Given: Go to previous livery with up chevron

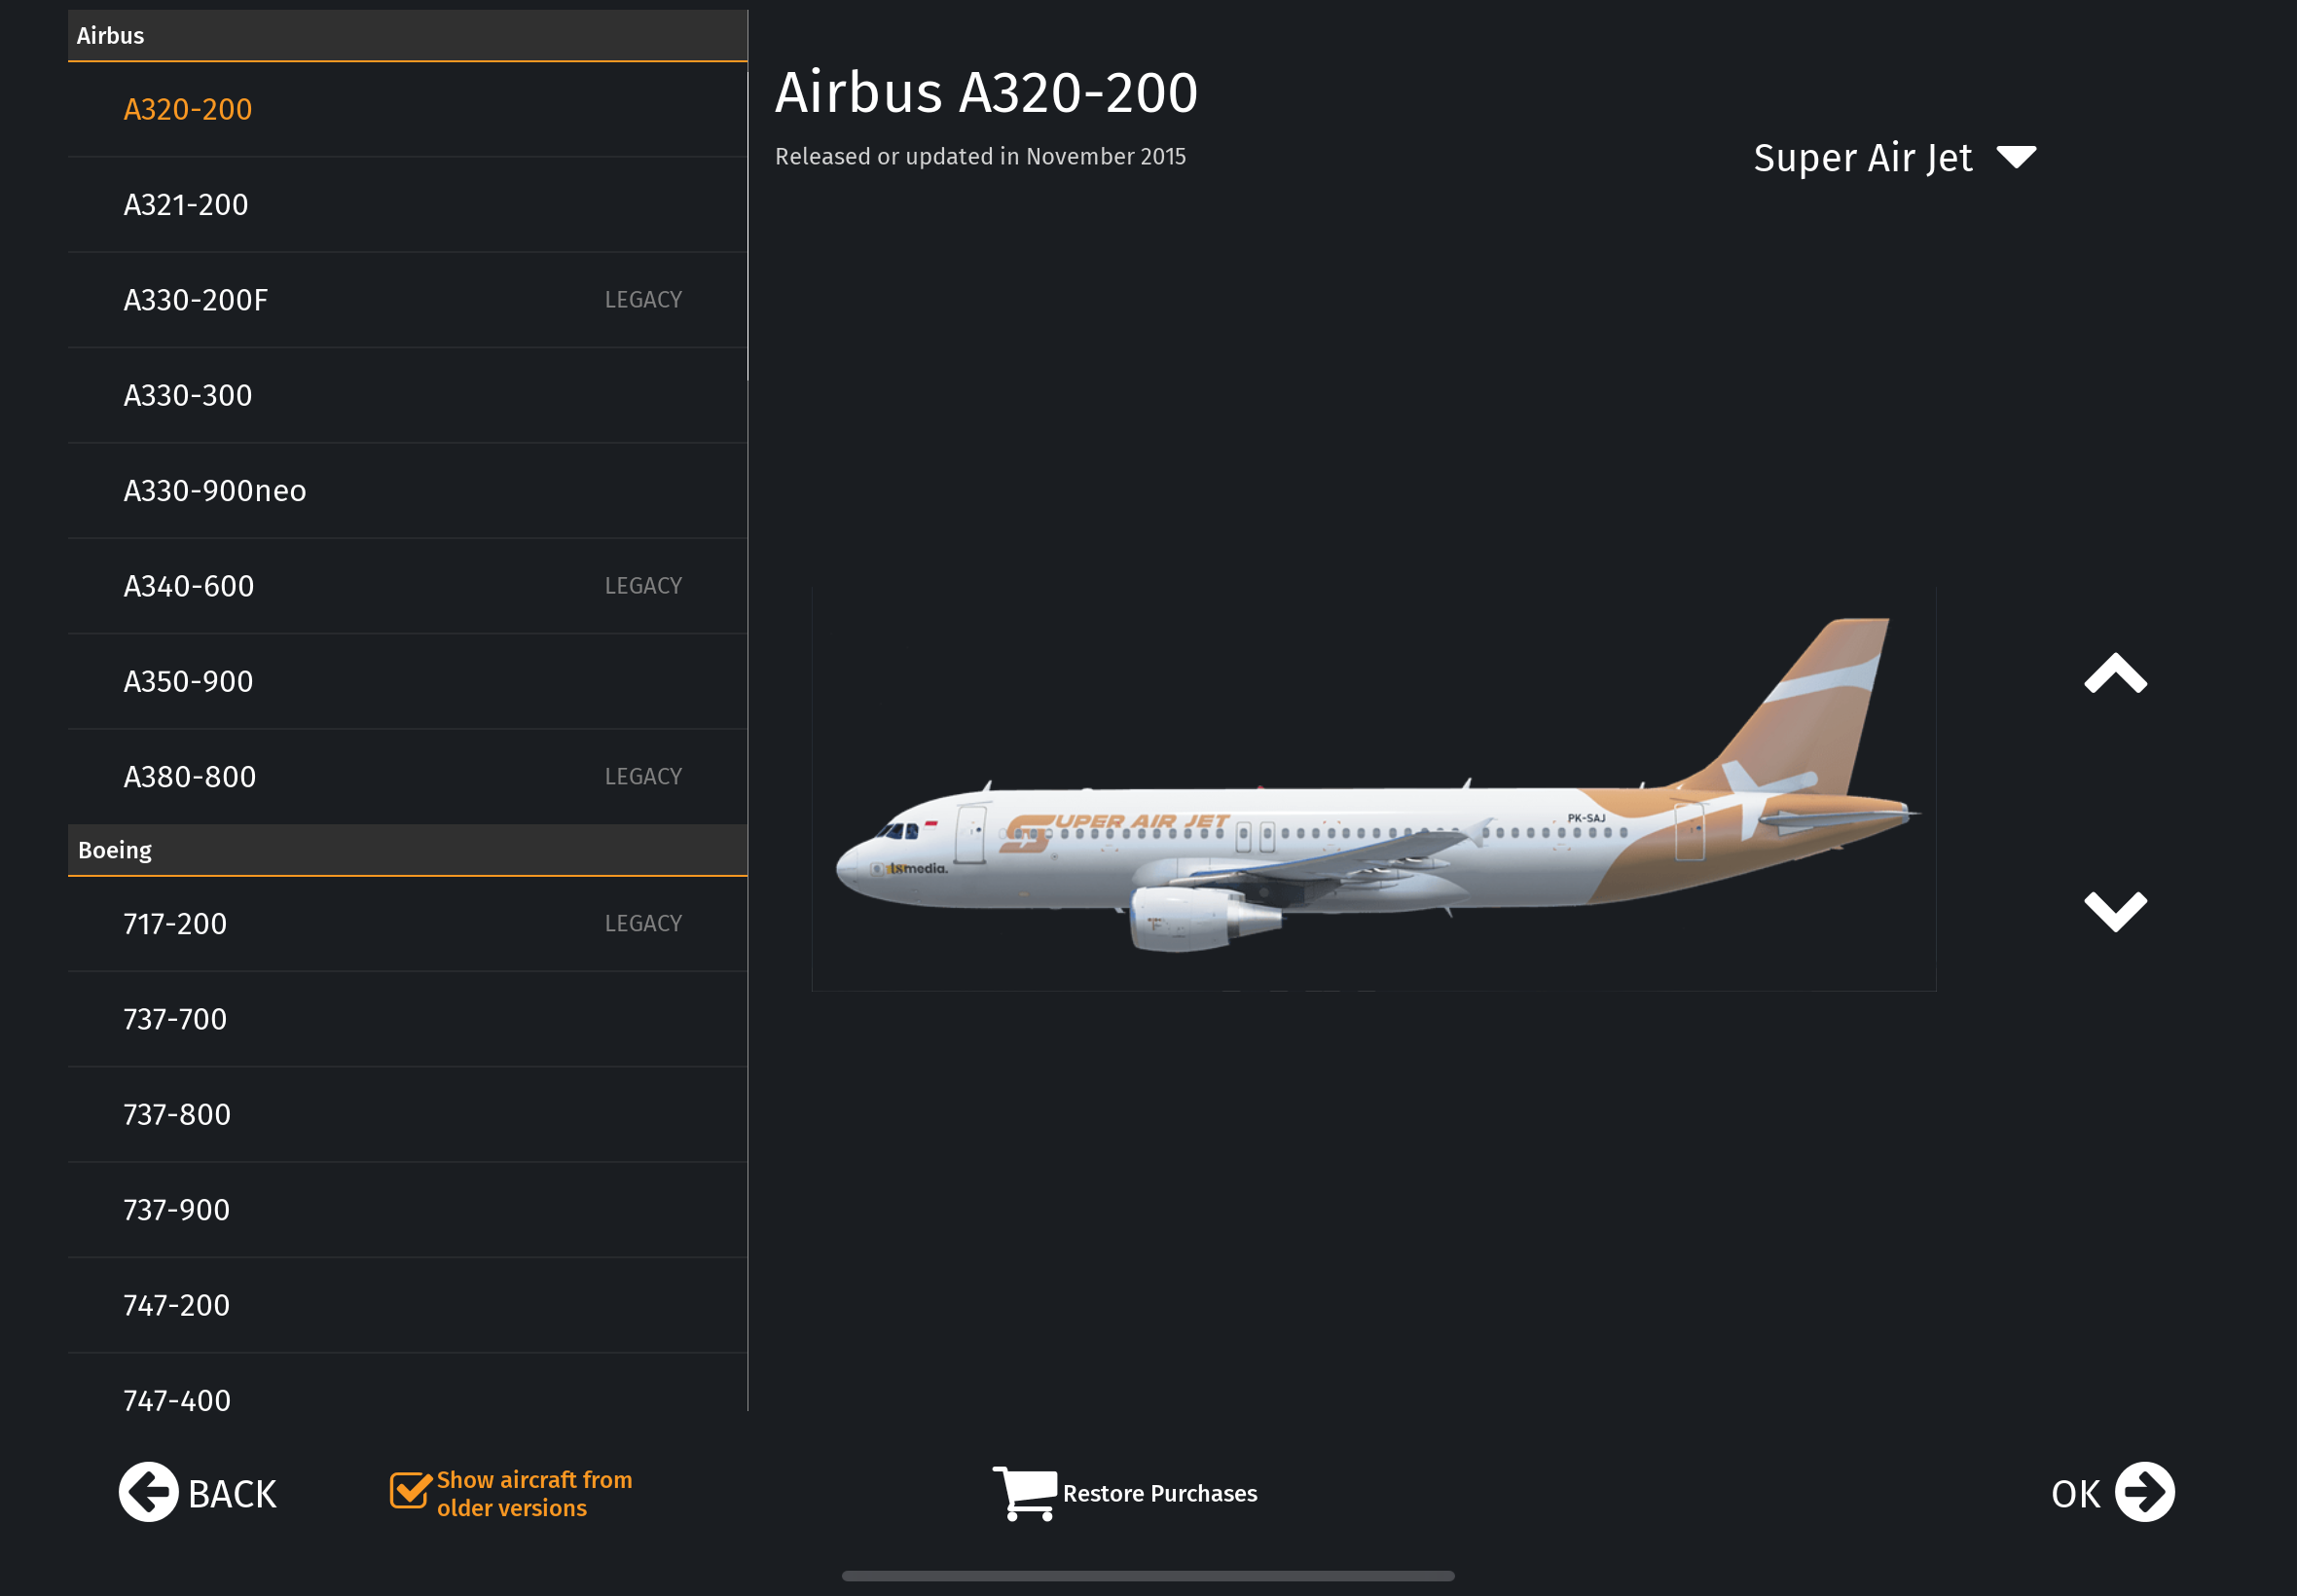Looking at the screenshot, I should pyautogui.click(x=2115, y=673).
